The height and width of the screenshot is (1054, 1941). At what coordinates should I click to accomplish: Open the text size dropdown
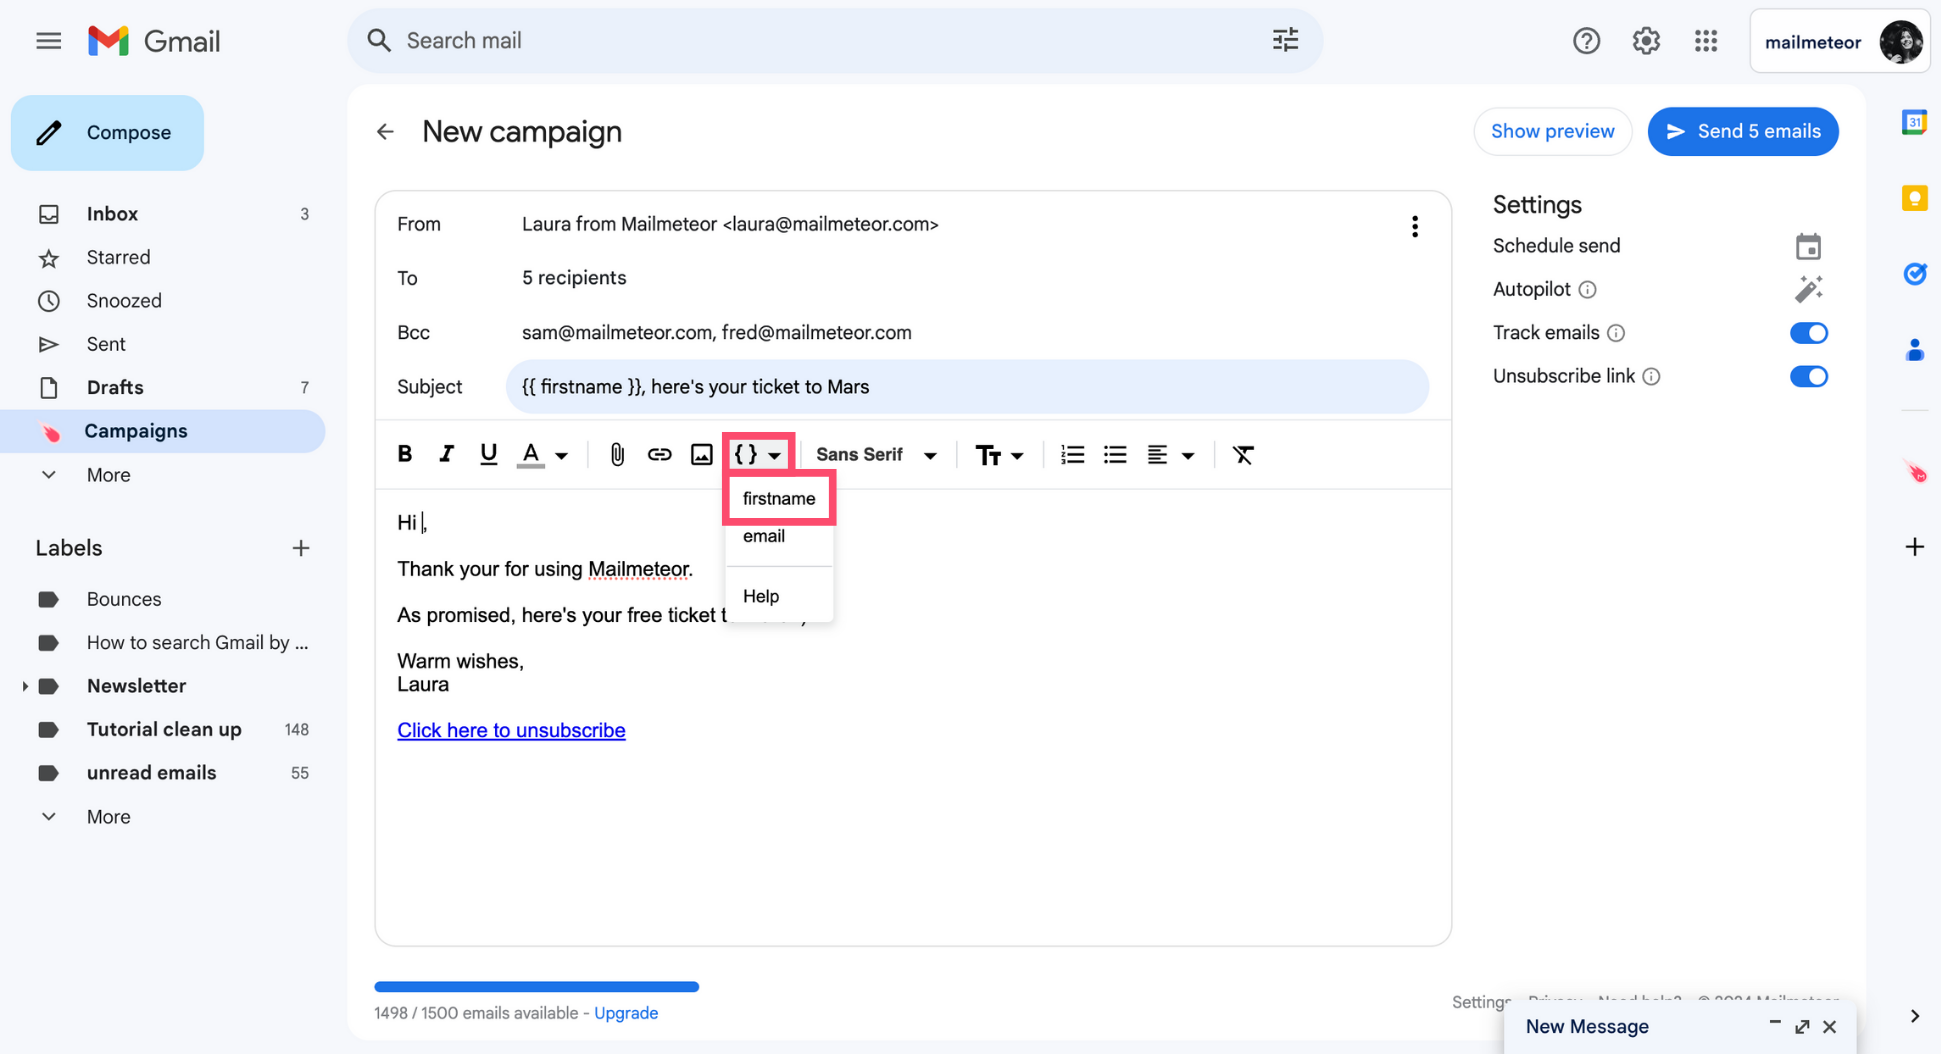(999, 455)
